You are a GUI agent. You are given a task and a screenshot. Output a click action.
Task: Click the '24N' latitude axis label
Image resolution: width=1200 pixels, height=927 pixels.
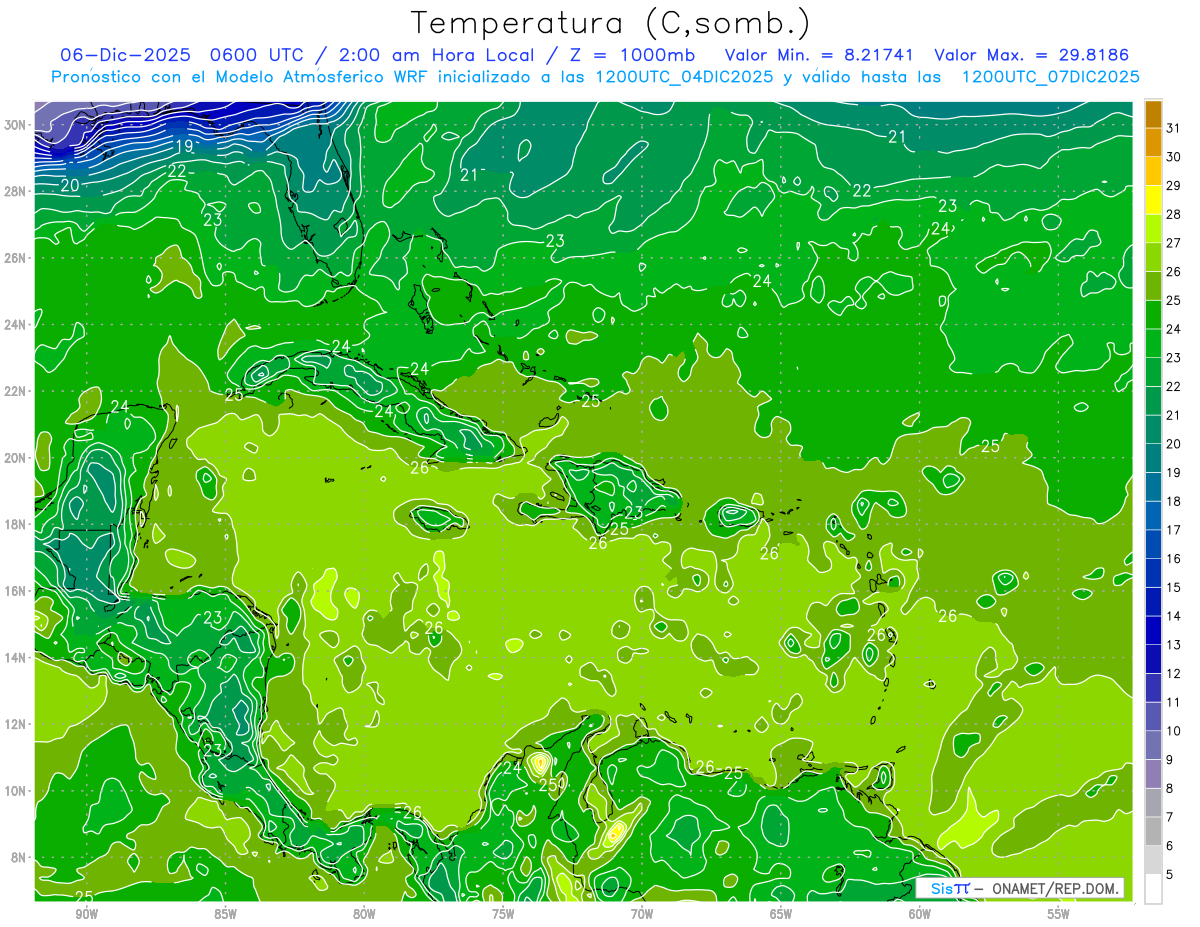coord(16,325)
